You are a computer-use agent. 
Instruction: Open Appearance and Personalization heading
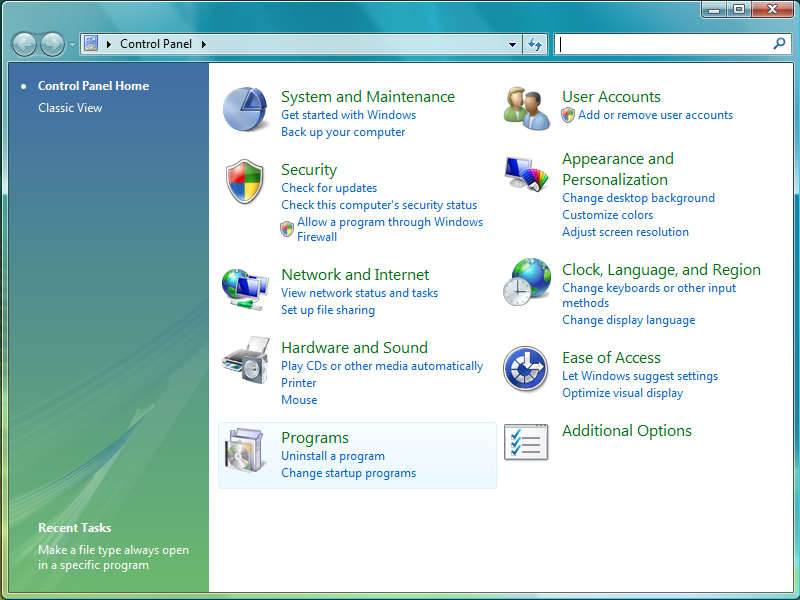click(618, 169)
